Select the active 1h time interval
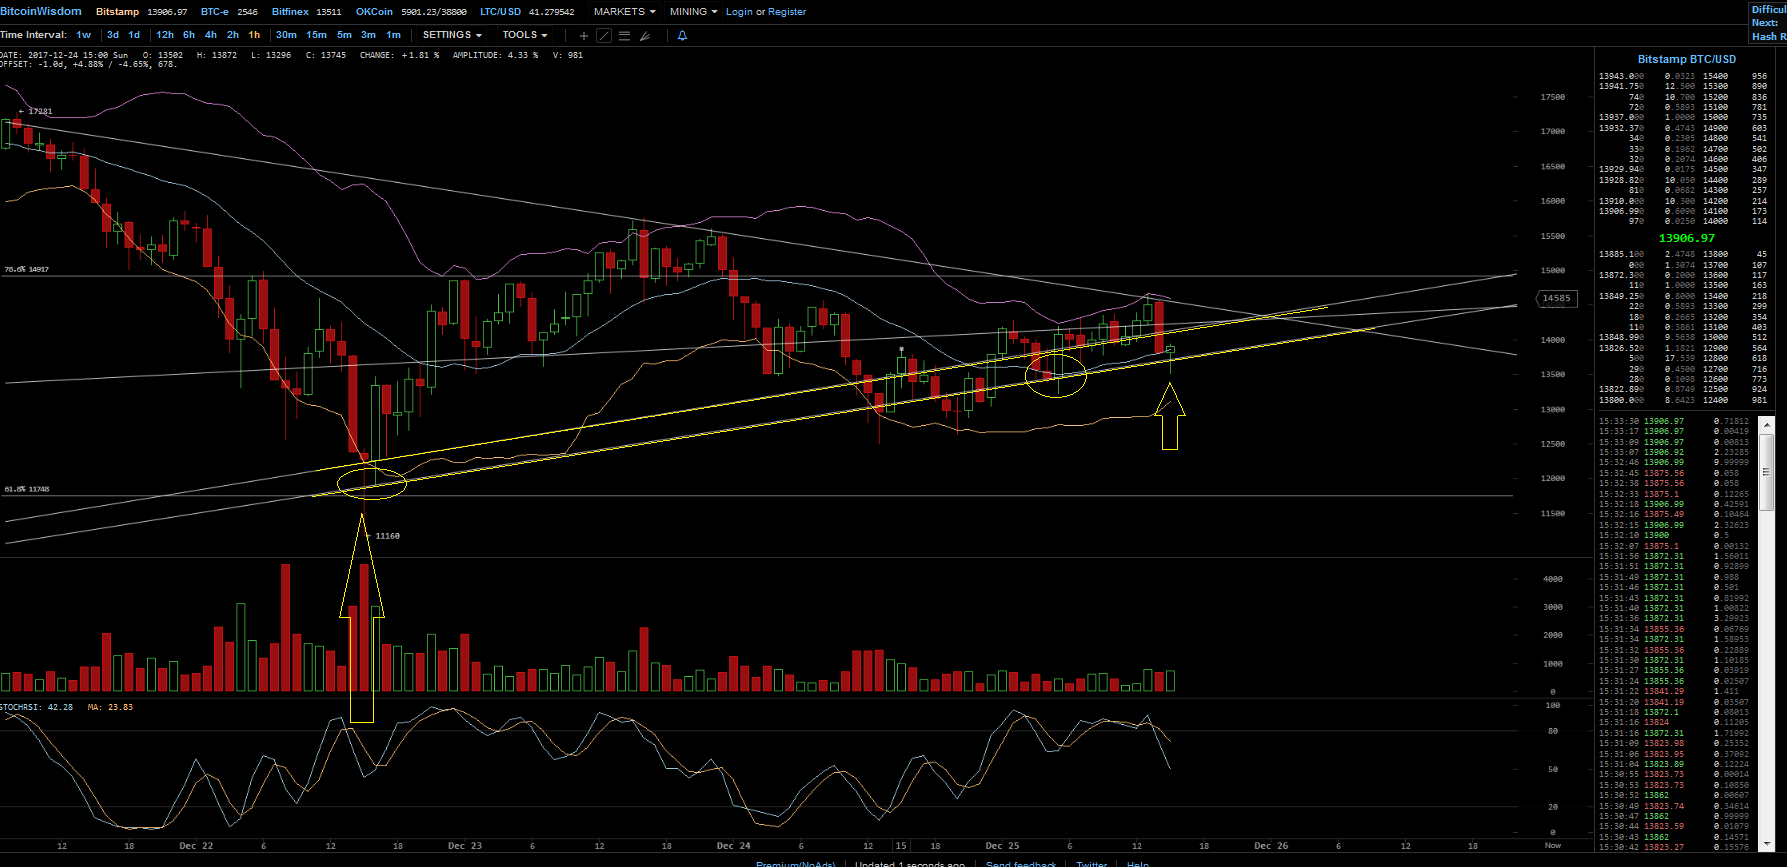The image size is (1787, 867). click(x=255, y=35)
